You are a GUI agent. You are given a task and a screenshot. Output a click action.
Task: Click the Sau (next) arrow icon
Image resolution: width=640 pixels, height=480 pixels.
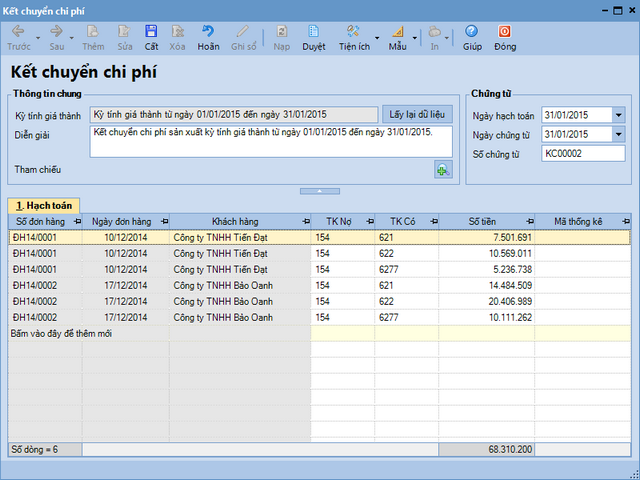56,31
